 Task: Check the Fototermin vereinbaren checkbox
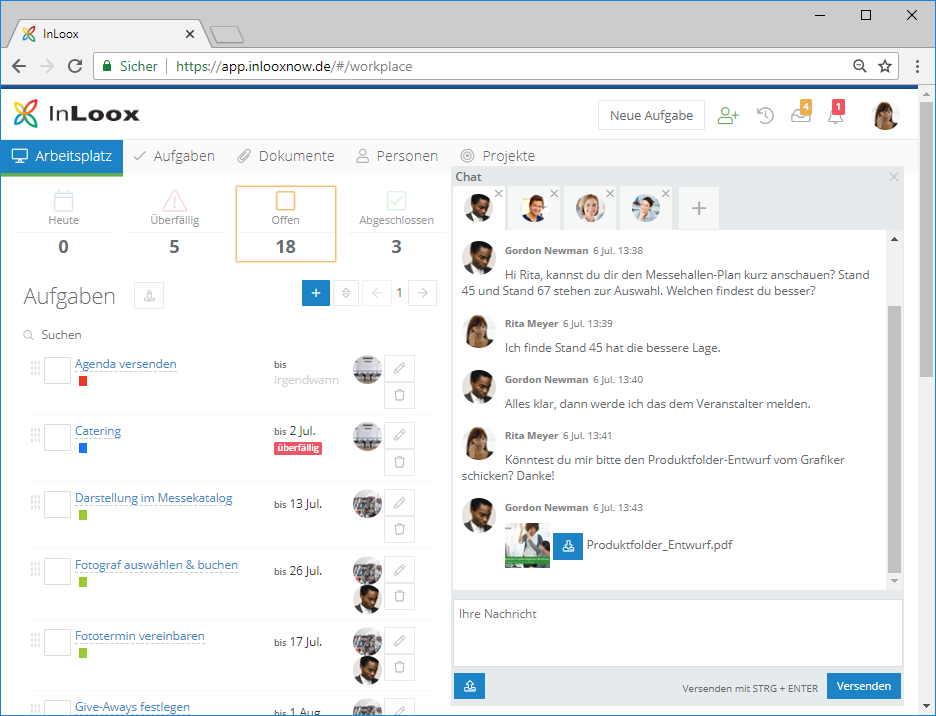click(x=57, y=643)
